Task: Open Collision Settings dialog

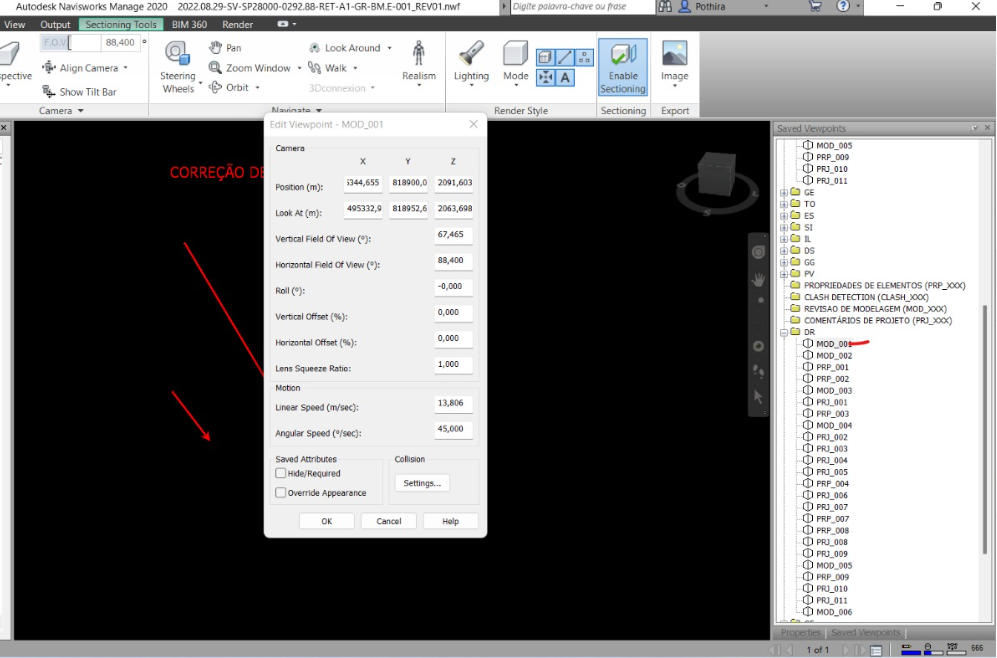Action: pos(421,482)
